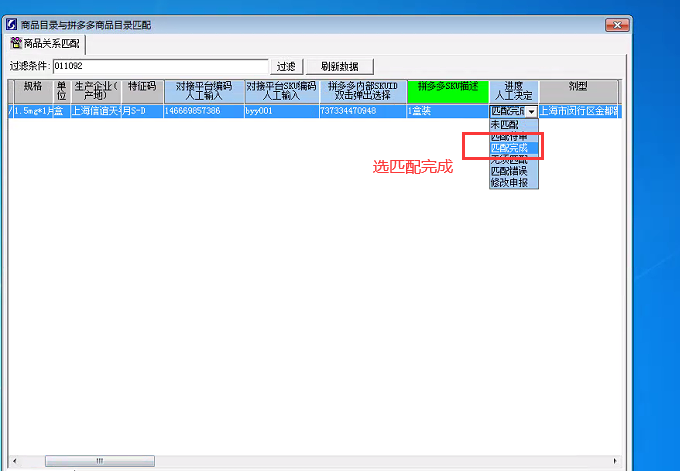Click the 剂型 column header
The height and width of the screenshot is (471, 680).
point(578,92)
